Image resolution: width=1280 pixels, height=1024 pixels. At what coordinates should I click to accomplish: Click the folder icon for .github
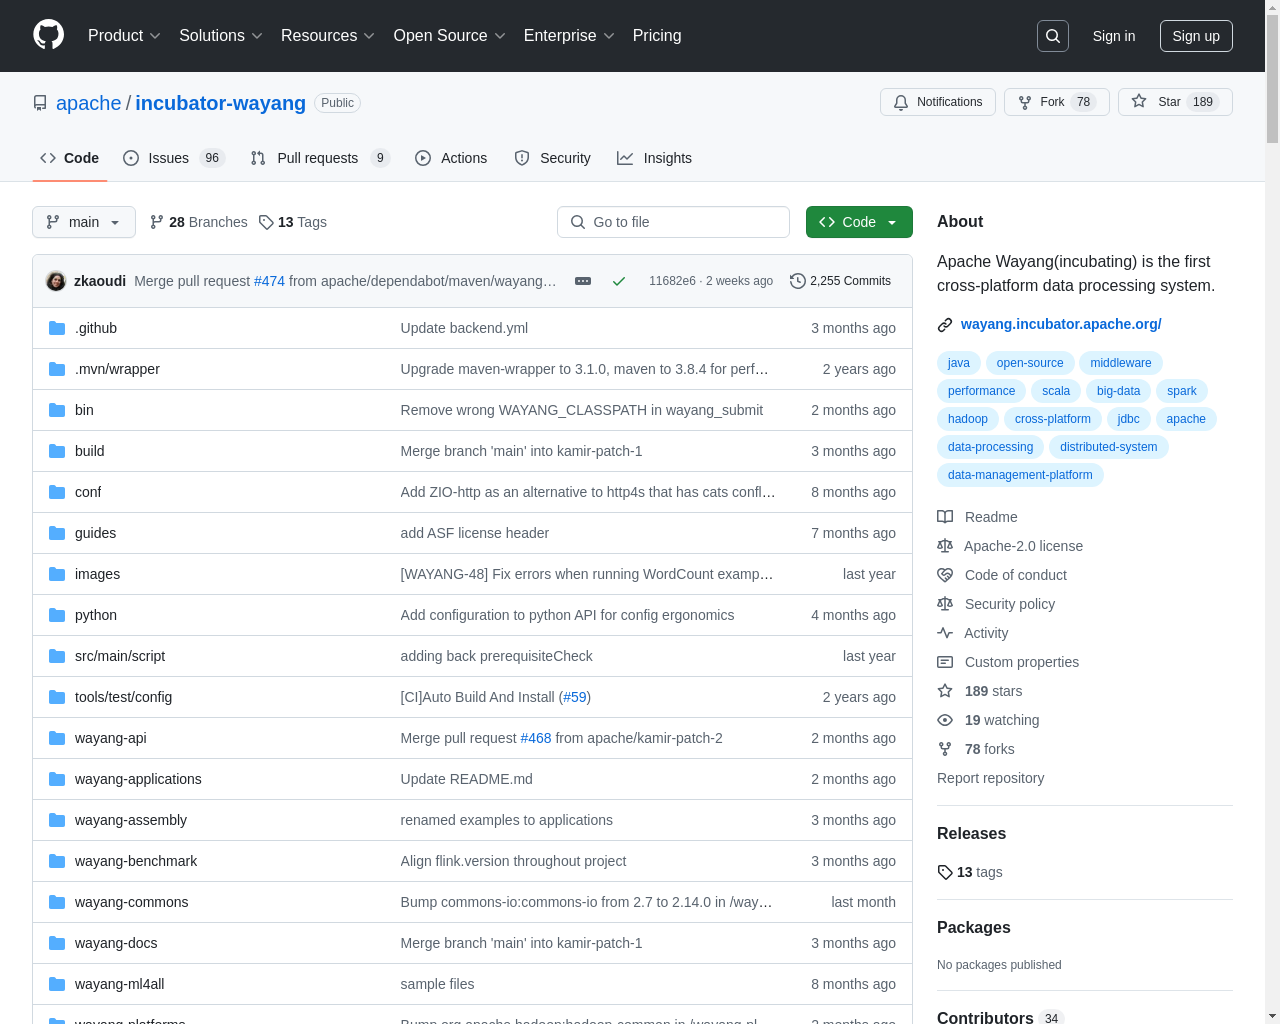57,328
